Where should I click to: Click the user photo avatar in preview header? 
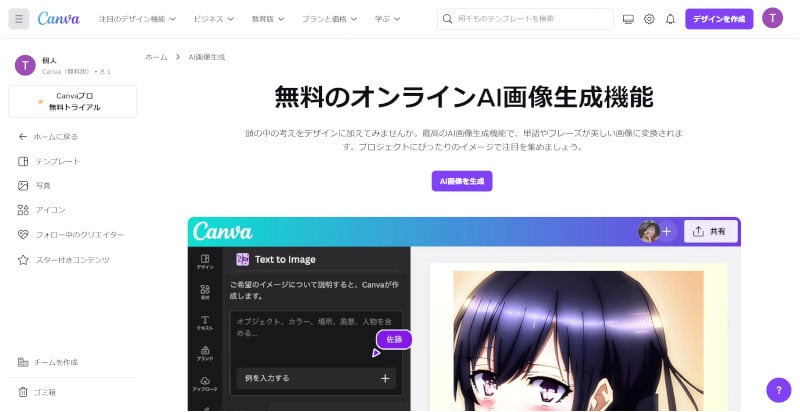648,231
